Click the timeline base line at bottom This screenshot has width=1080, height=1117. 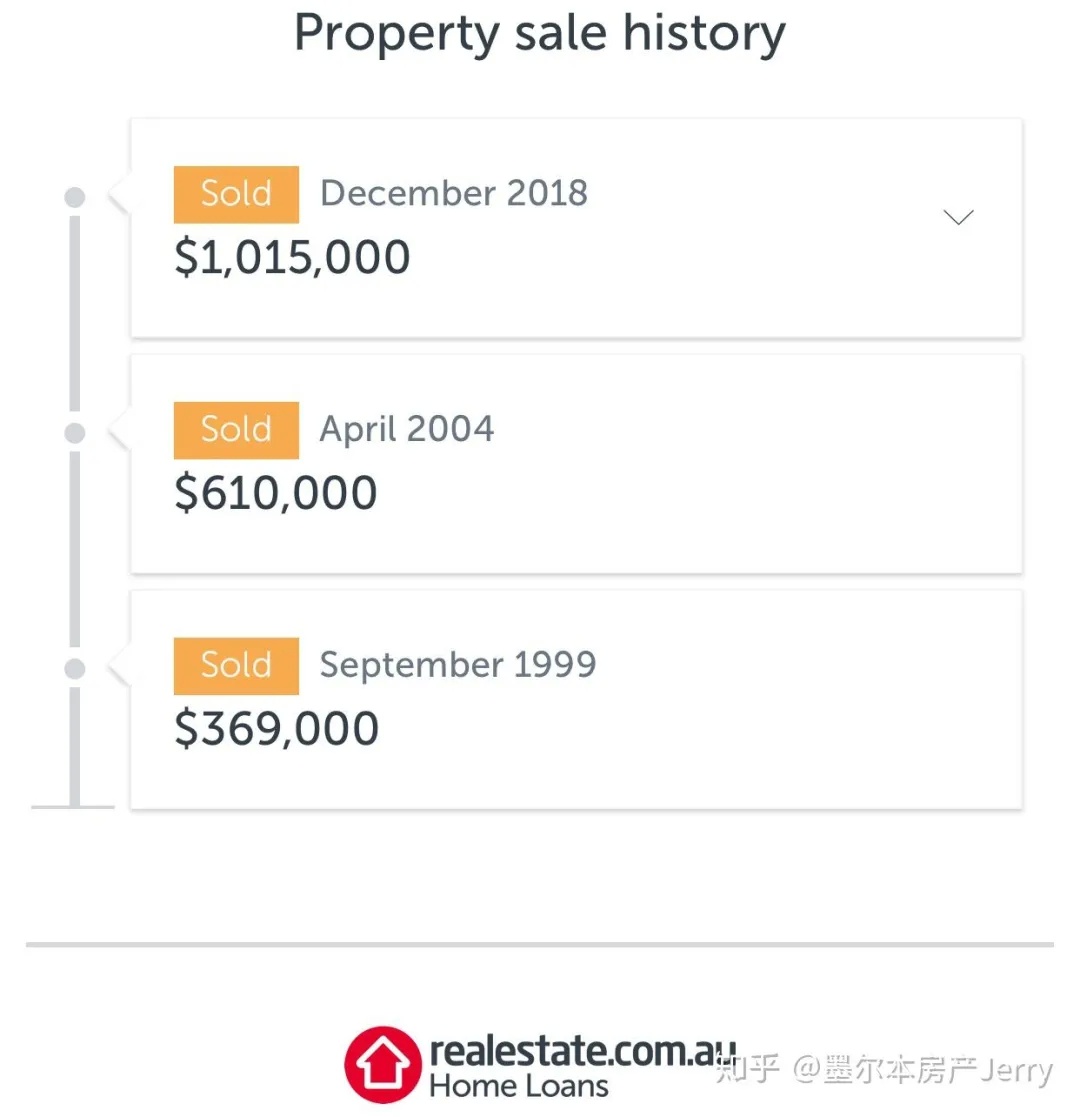pyautogui.click(x=73, y=807)
